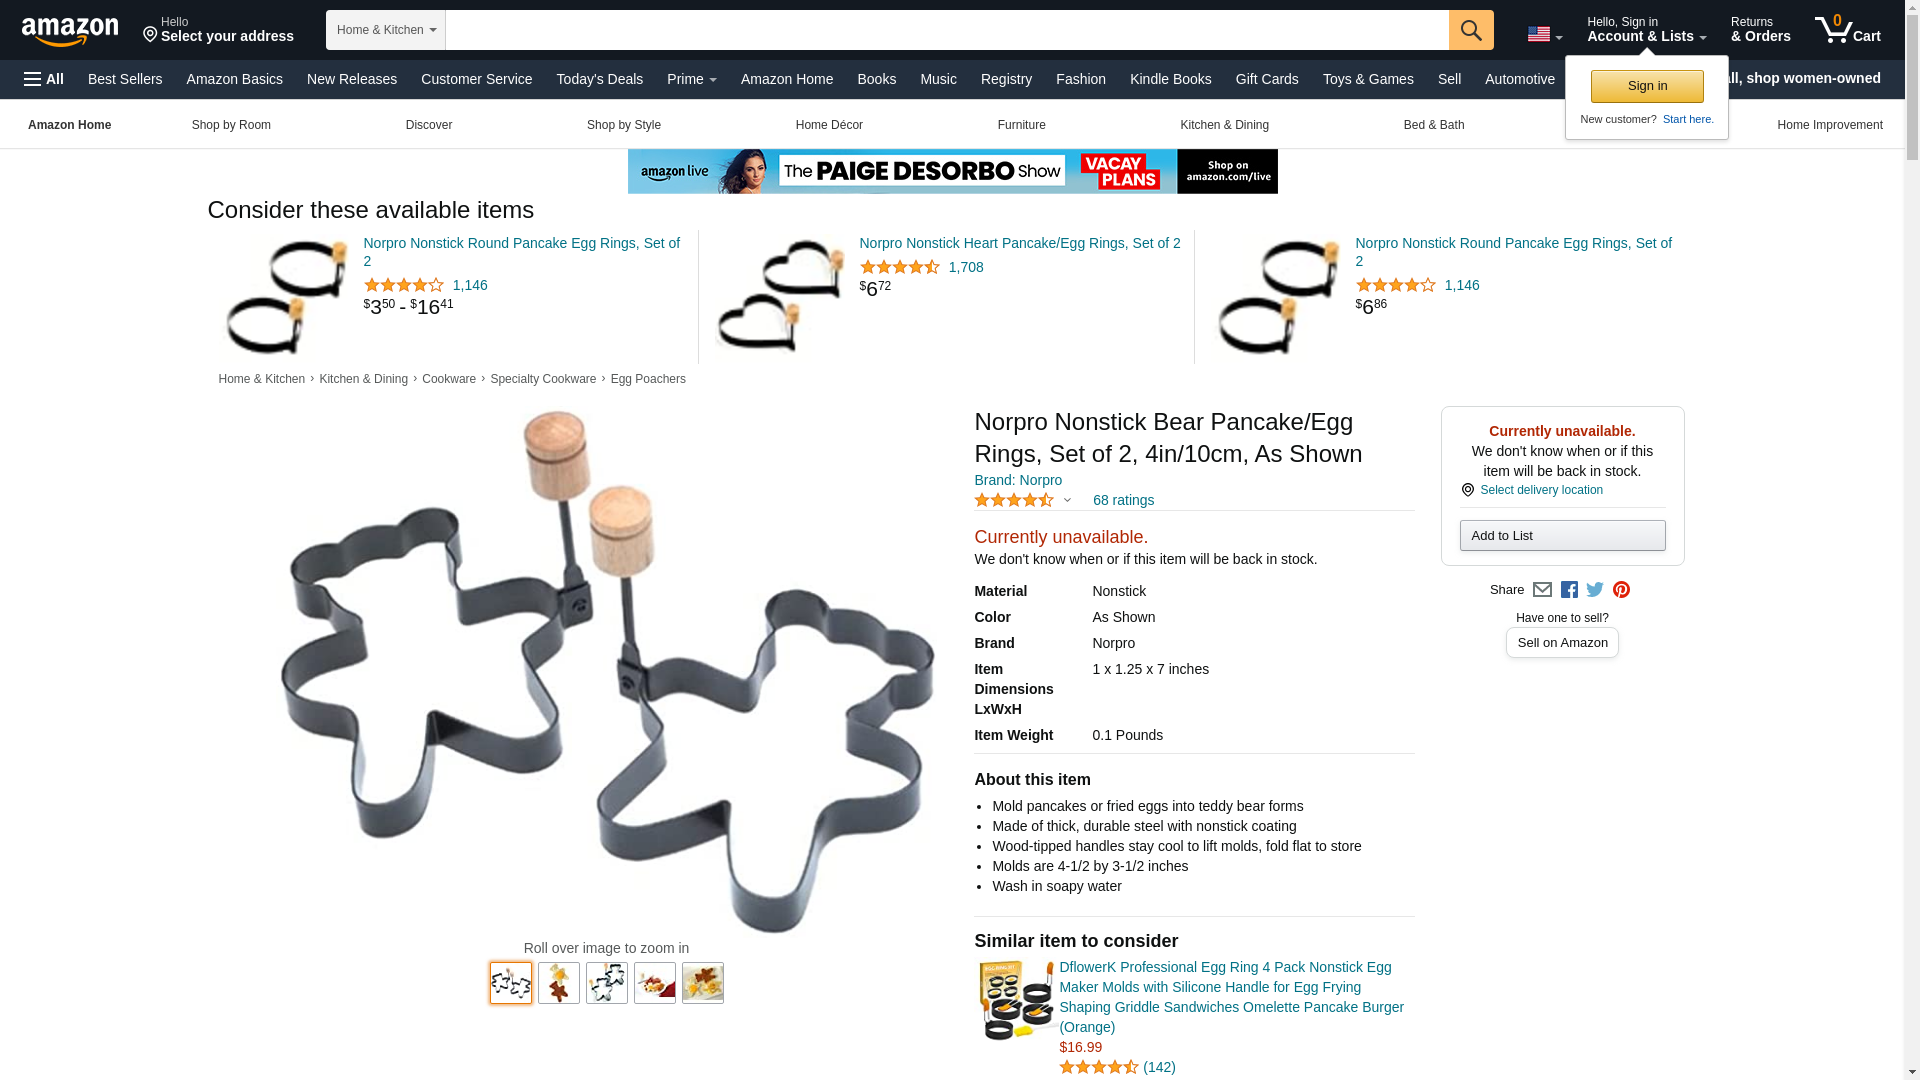Viewport: 1920px width, 1080px height.
Task: Expand the Home & Kitchen search category dropdown
Action: tap(386, 30)
